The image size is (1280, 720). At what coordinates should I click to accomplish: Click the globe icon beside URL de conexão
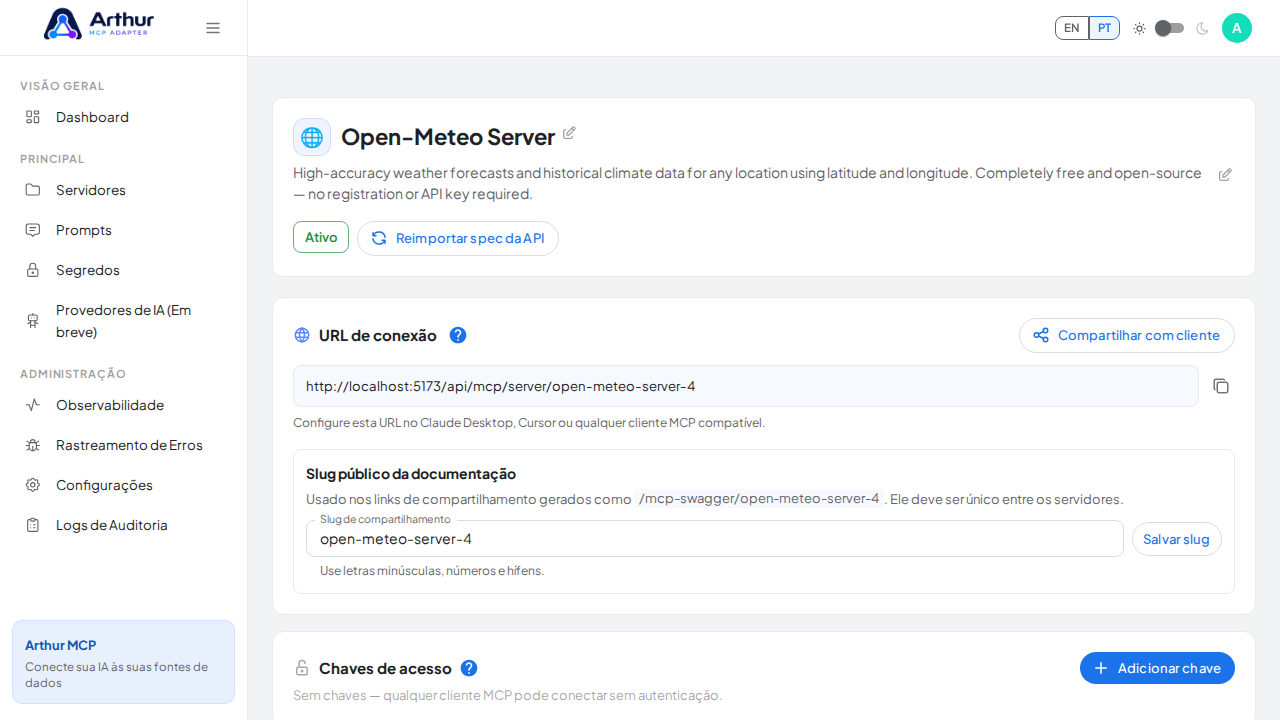pos(302,335)
